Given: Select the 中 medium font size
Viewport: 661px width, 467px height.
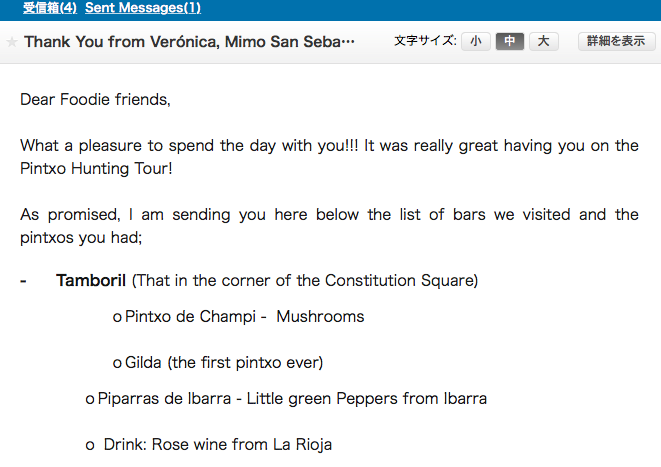Looking at the screenshot, I should (x=509, y=42).
